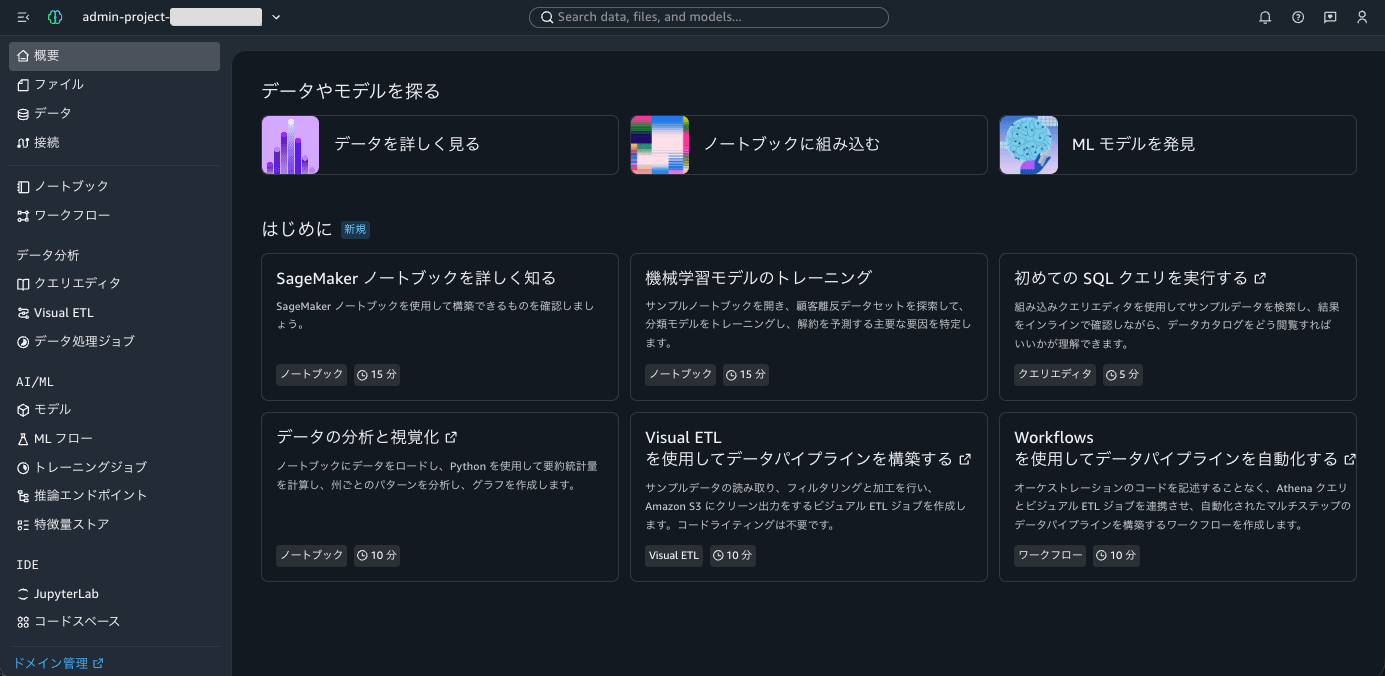
Task: Click the 5 分 duration badge
Action: point(1123,375)
